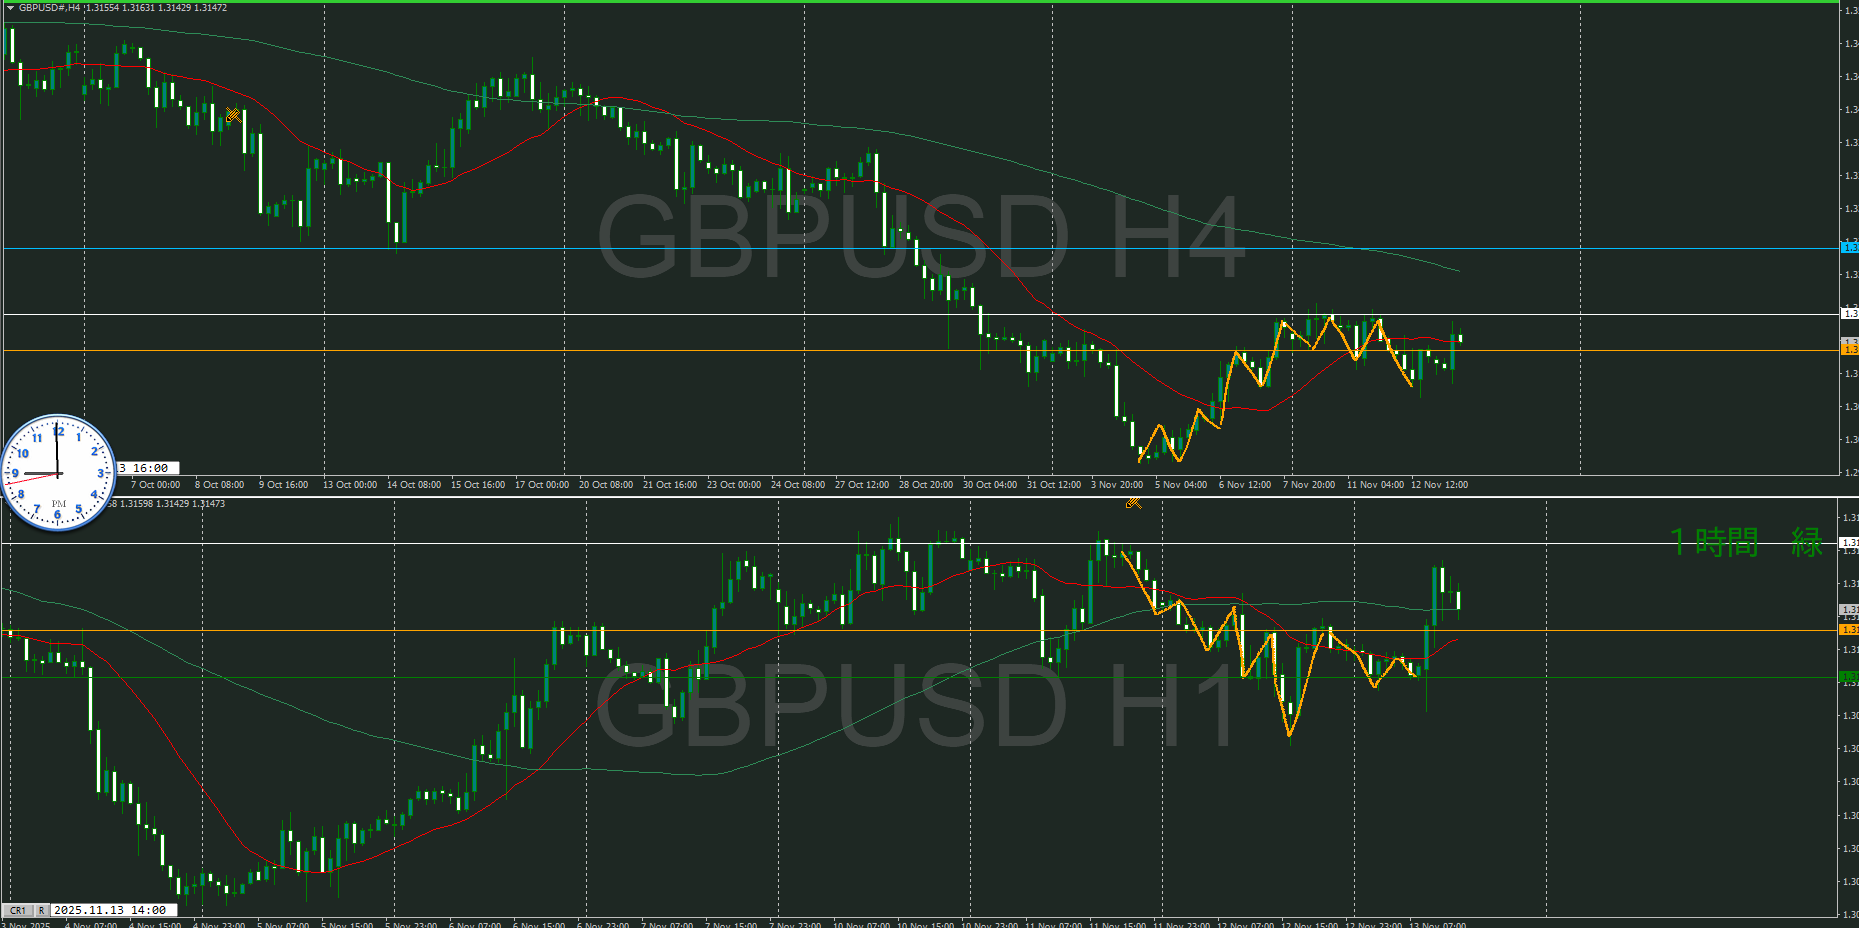Click the analog clock widget

[58, 472]
